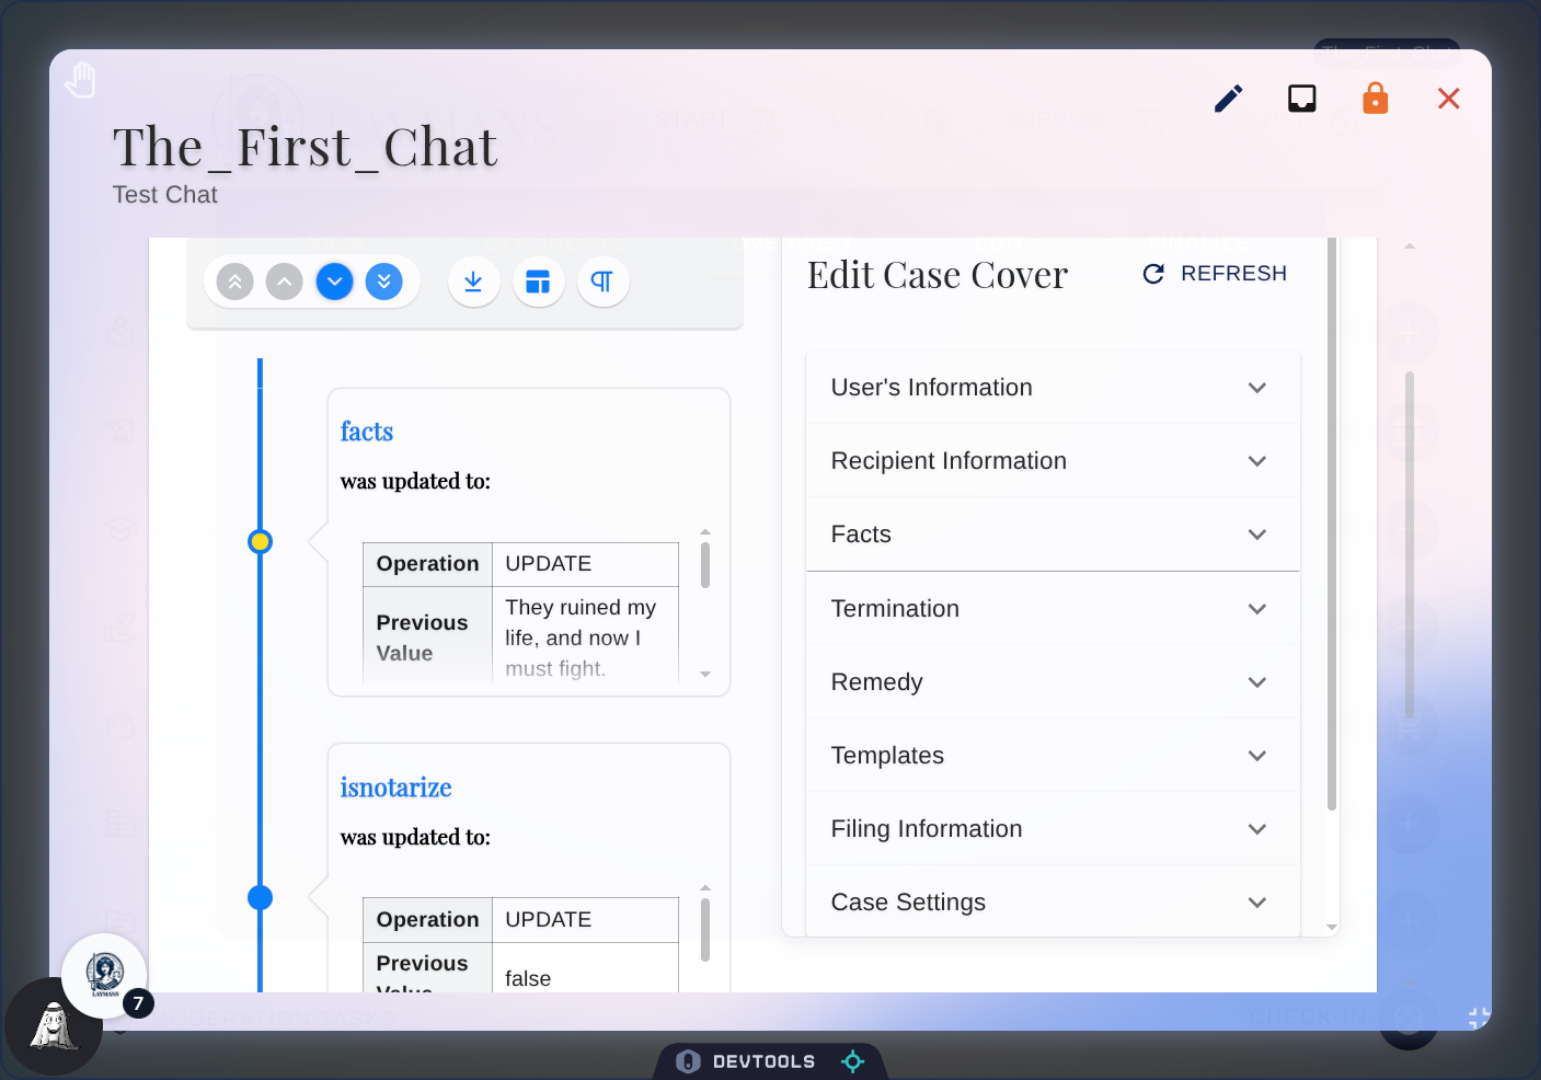Click the hand grab icon at top left
1541x1080 pixels.
pos(81,80)
